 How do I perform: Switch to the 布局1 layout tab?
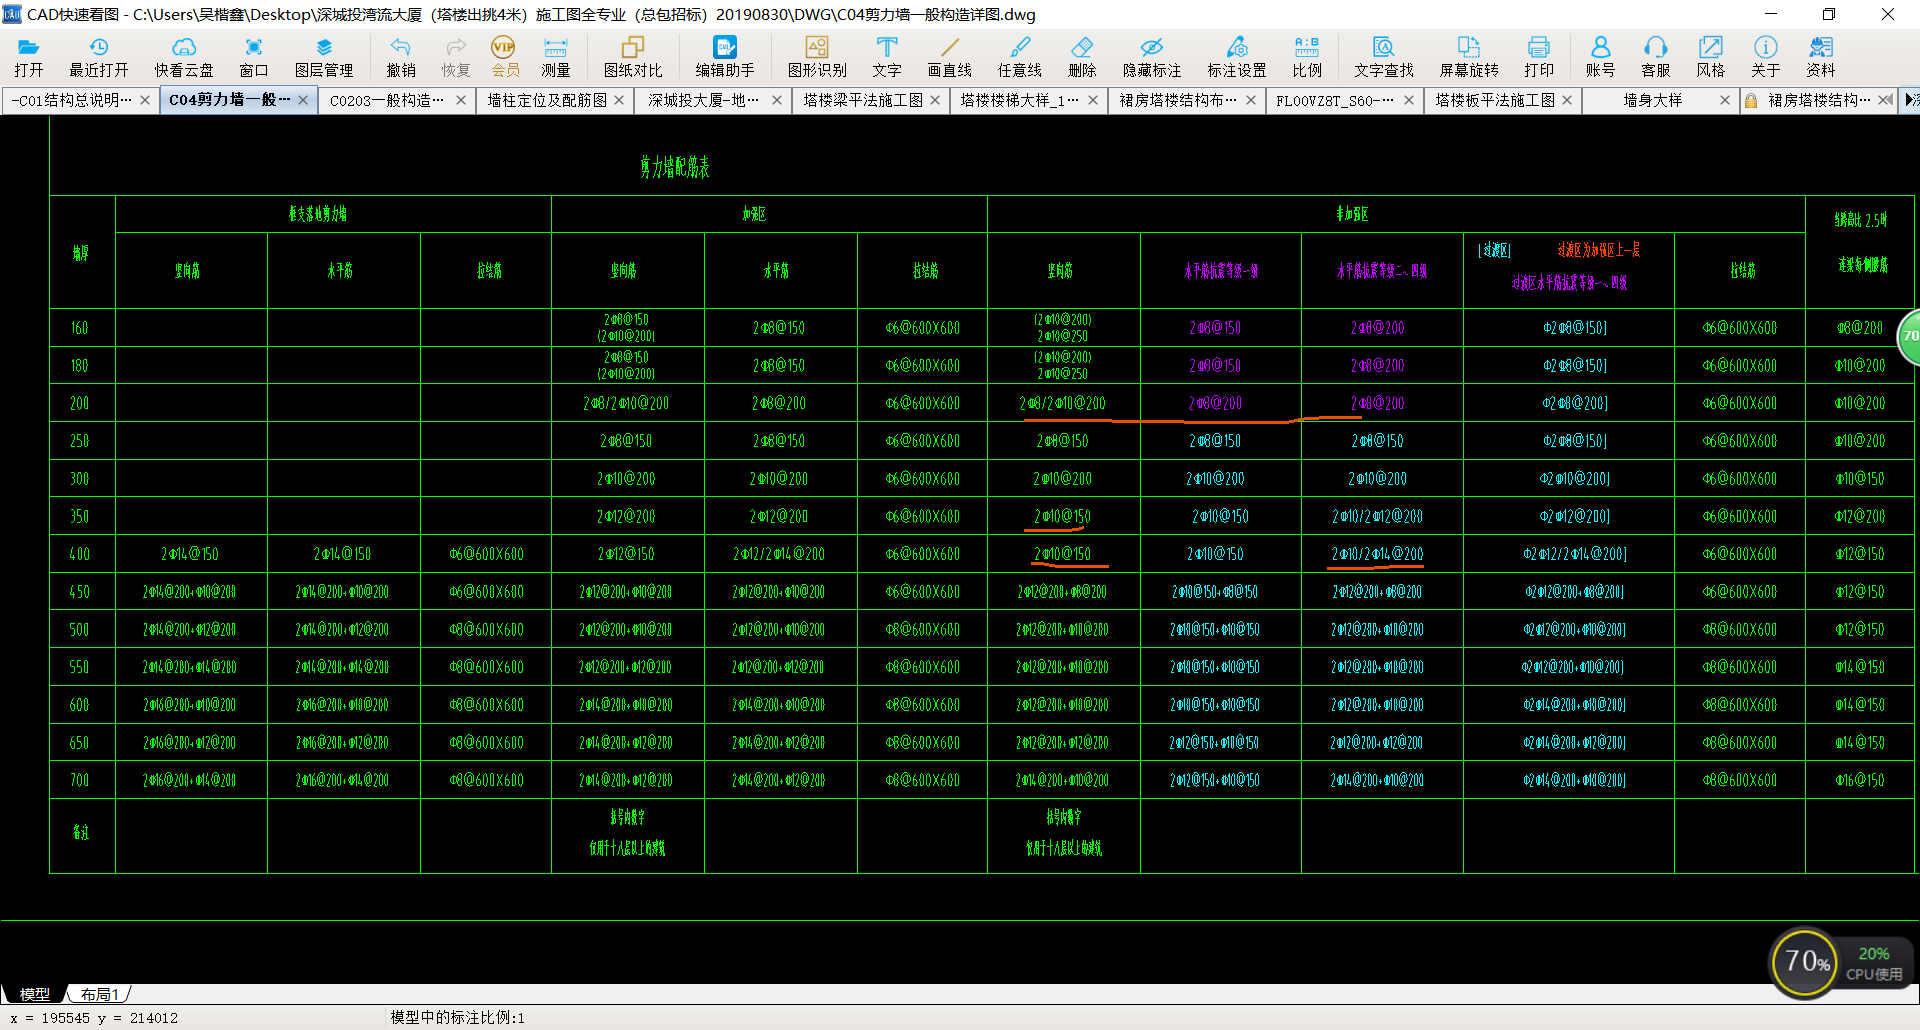100,994
